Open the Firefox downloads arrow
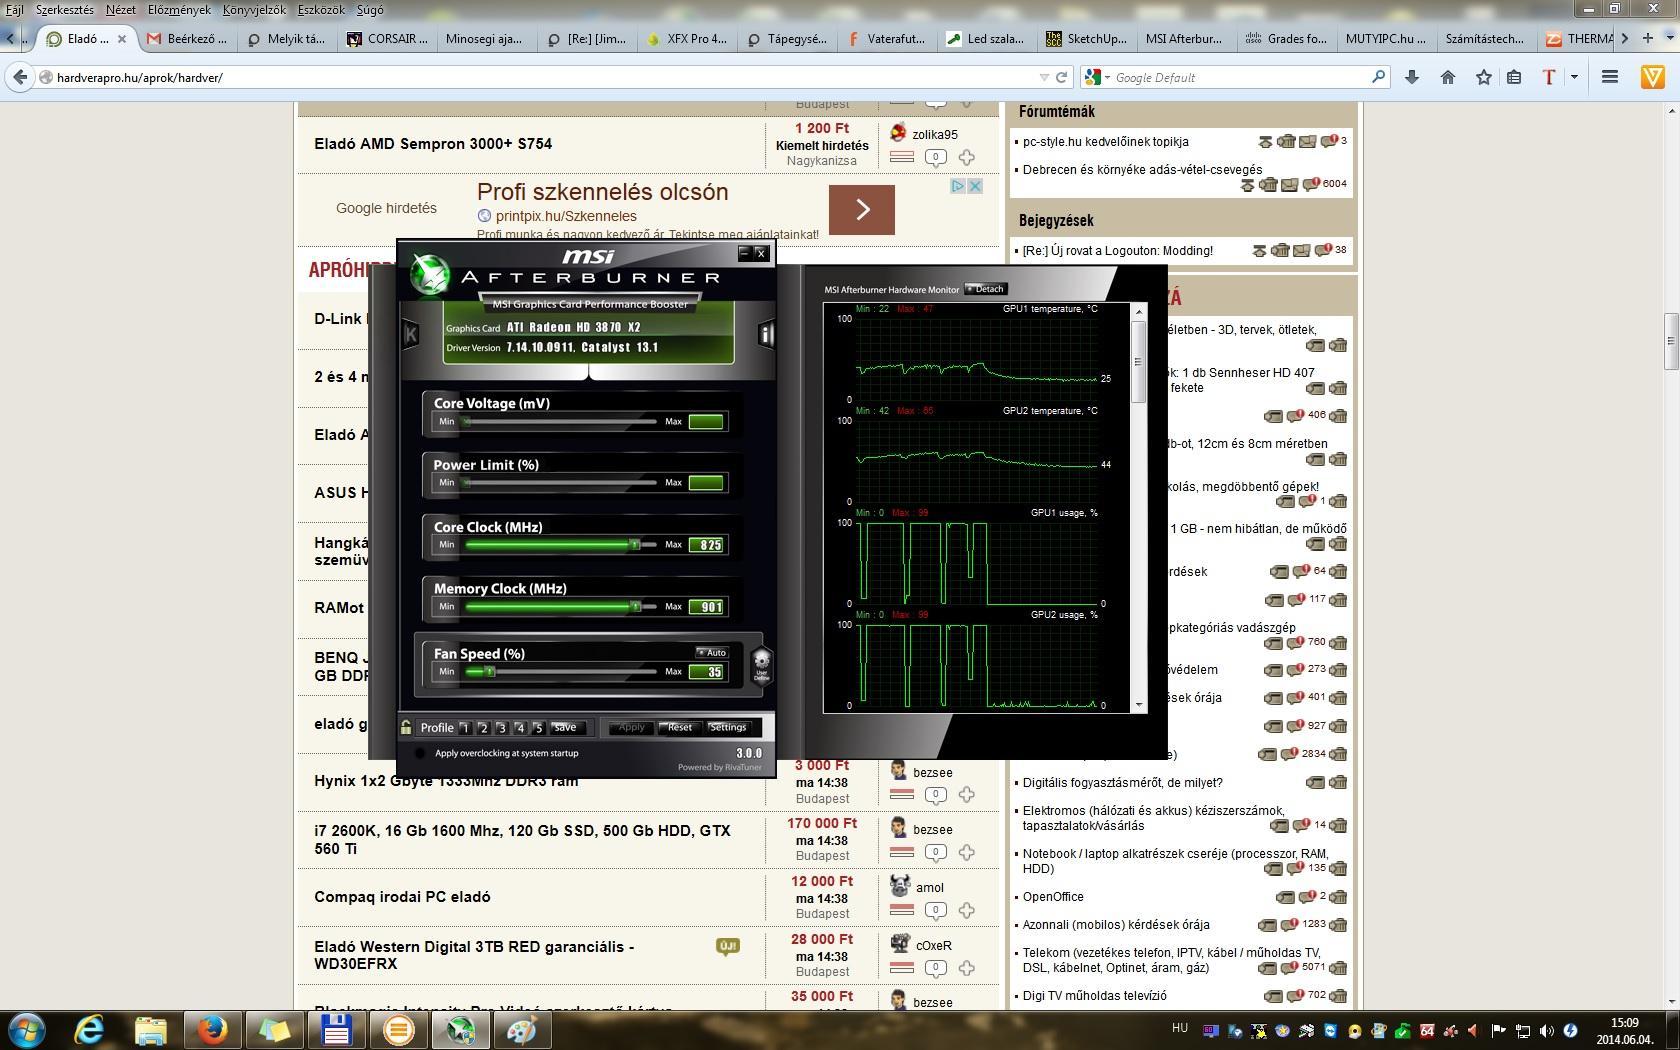 coord(1412,77)
